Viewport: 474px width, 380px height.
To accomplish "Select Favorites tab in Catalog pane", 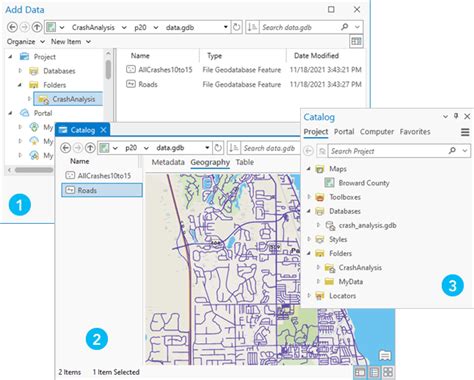I will point(415,132).
